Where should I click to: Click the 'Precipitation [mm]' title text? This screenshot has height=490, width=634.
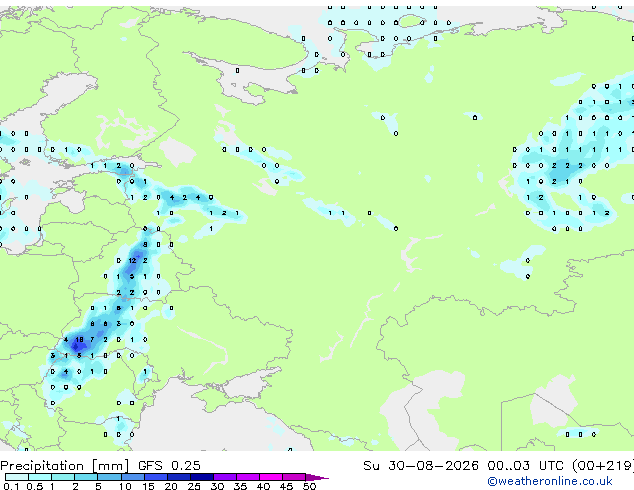[x=65, y=466]
